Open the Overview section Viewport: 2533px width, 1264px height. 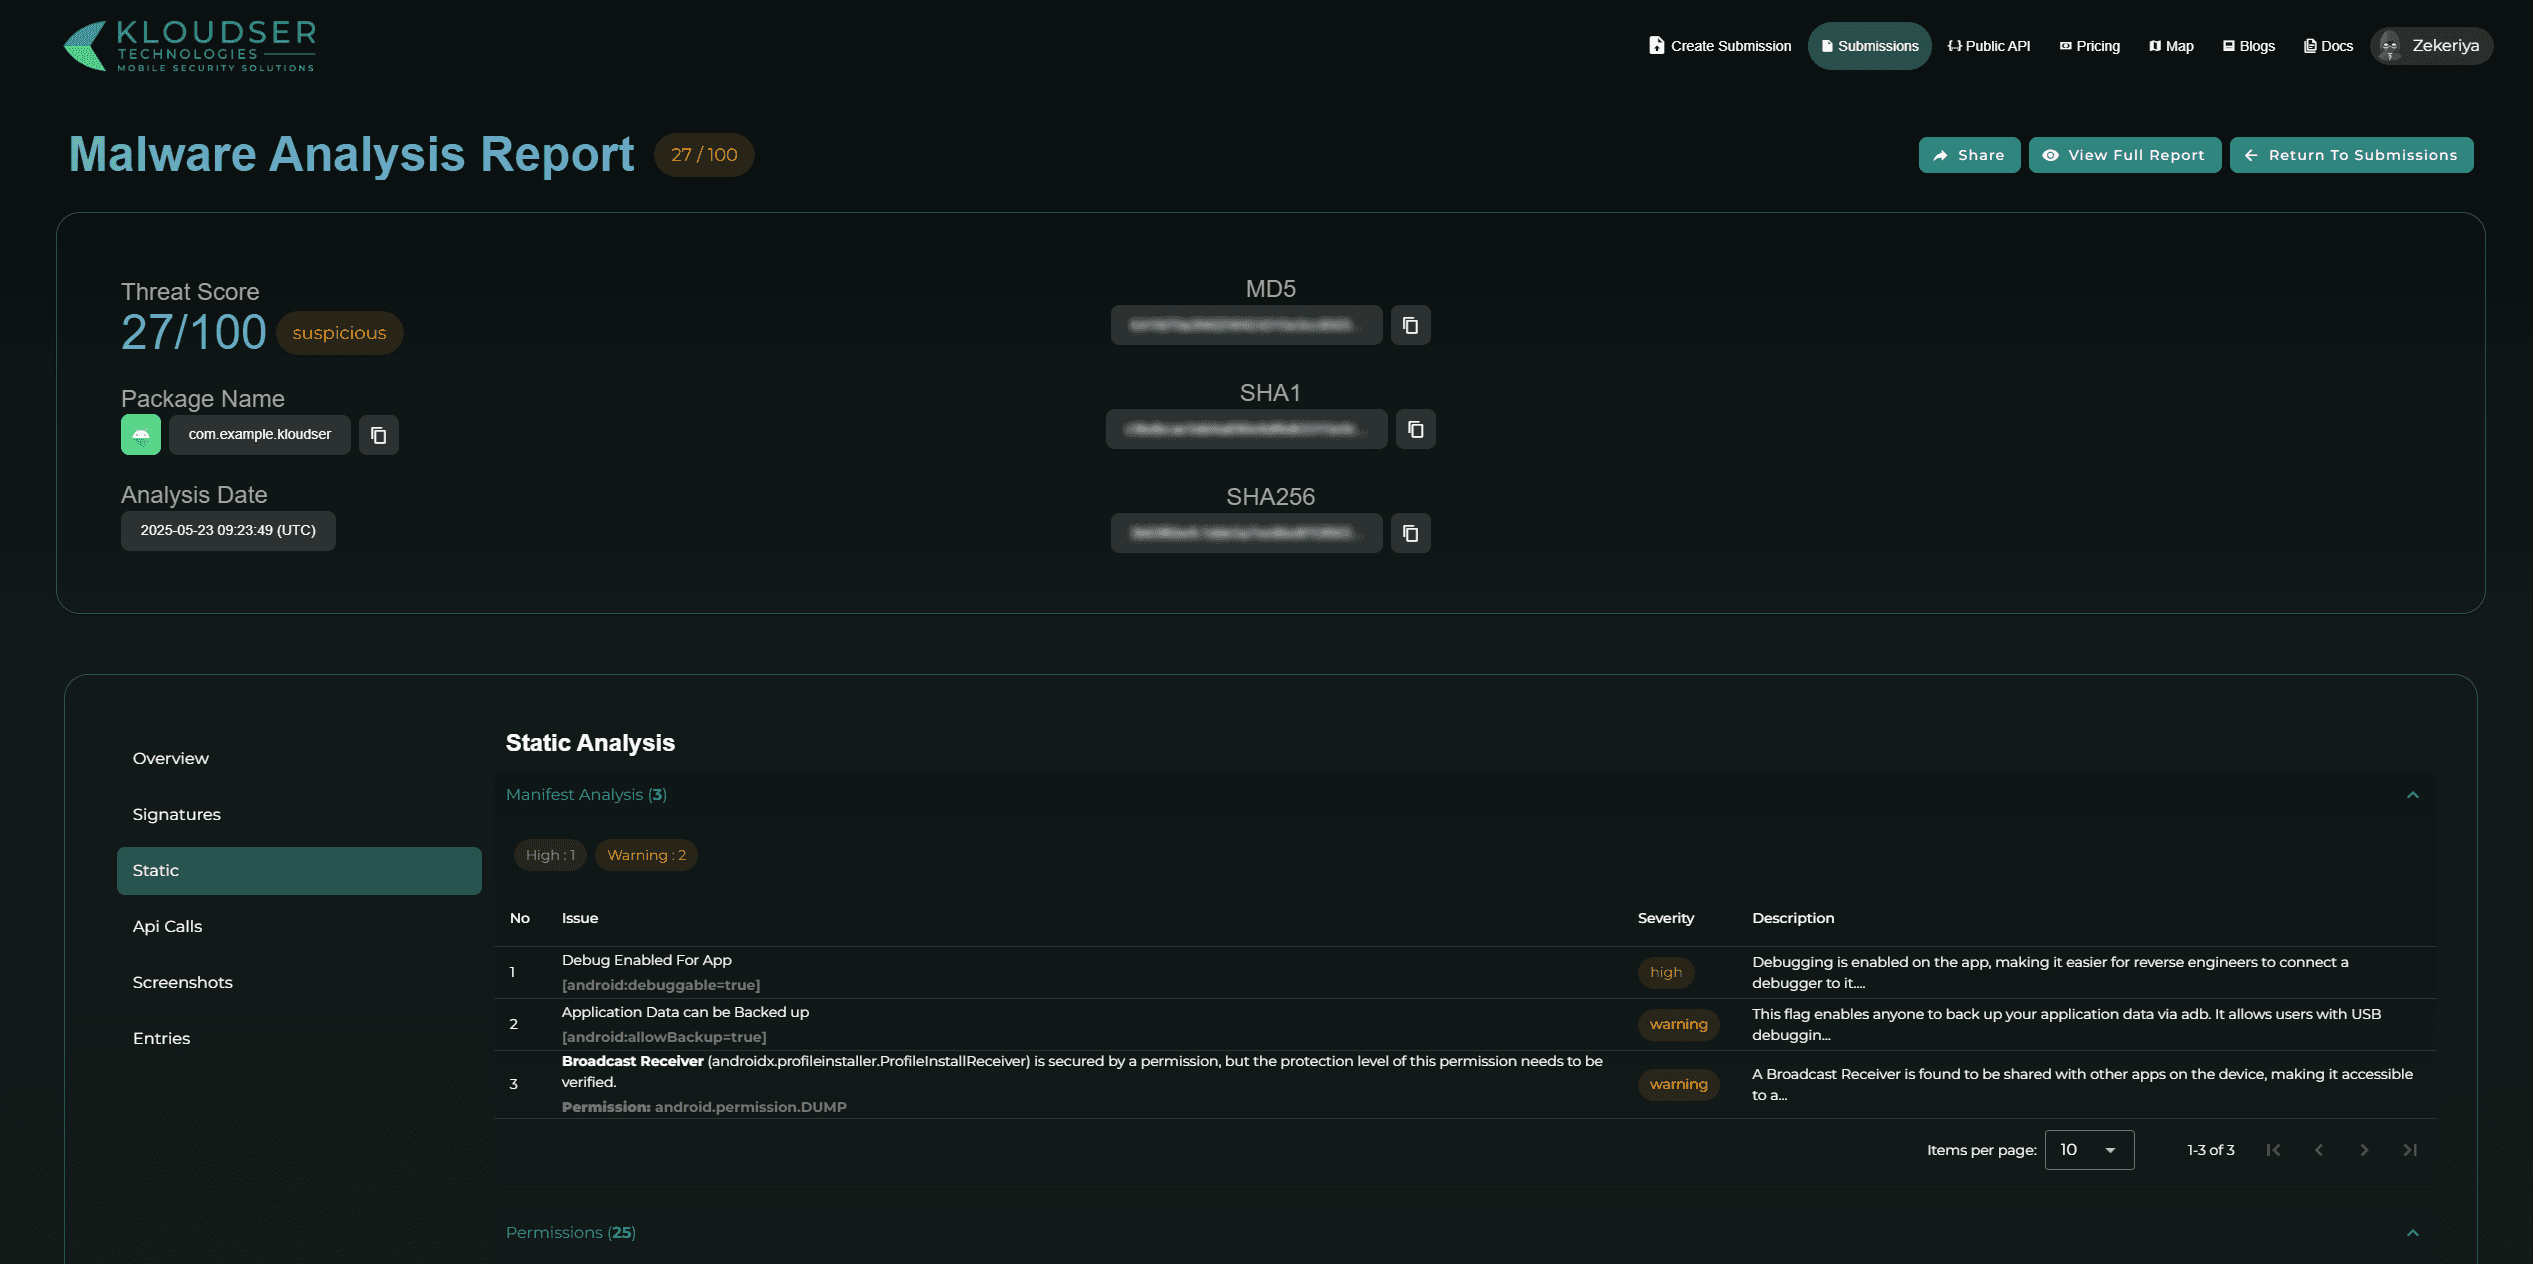coord(299,759)
